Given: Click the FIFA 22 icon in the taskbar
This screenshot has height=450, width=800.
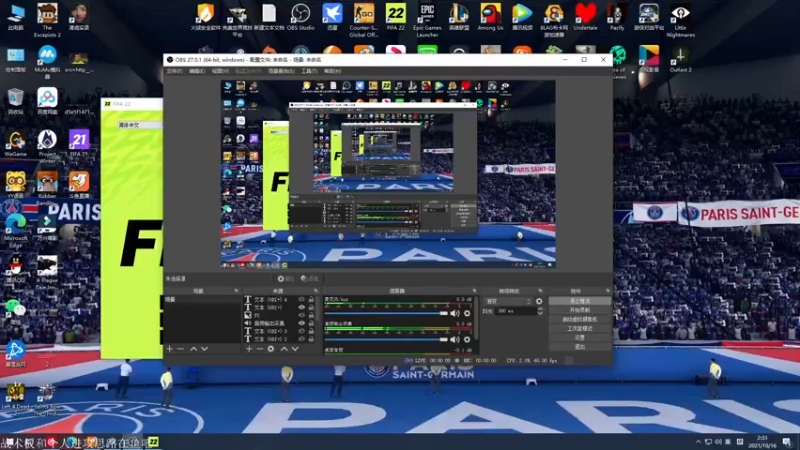Looking at the screenshot, I should pos(154,442).
